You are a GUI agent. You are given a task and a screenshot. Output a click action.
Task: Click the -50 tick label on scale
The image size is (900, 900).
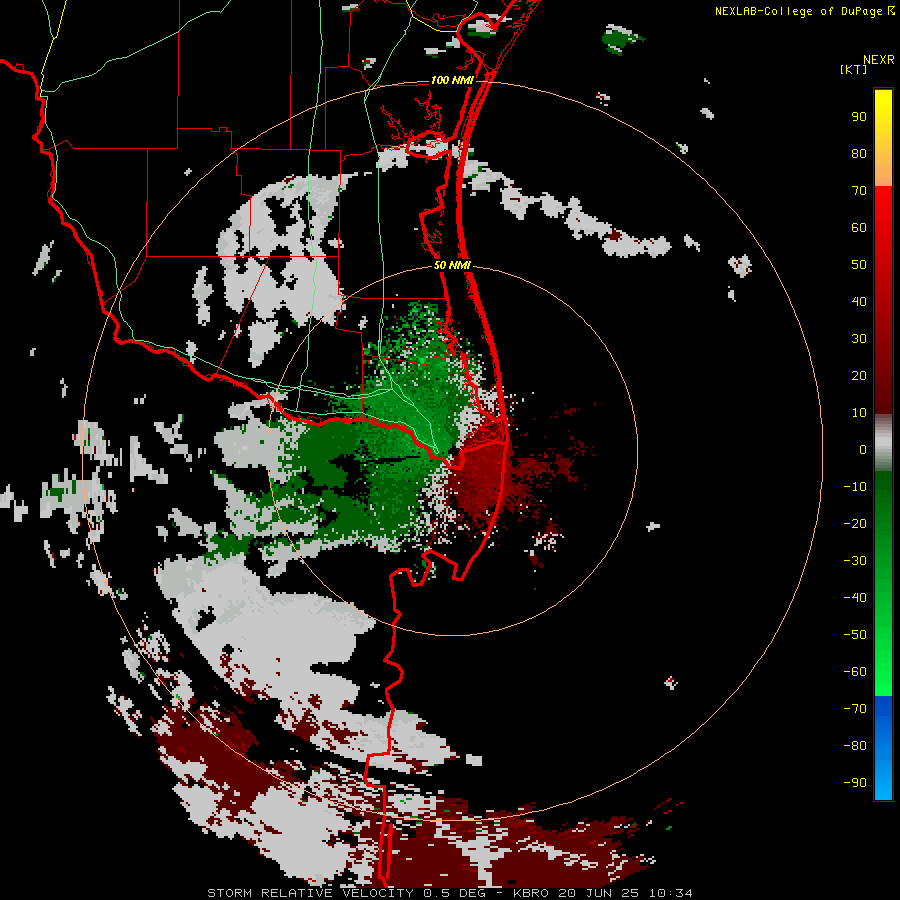[855, 634]
